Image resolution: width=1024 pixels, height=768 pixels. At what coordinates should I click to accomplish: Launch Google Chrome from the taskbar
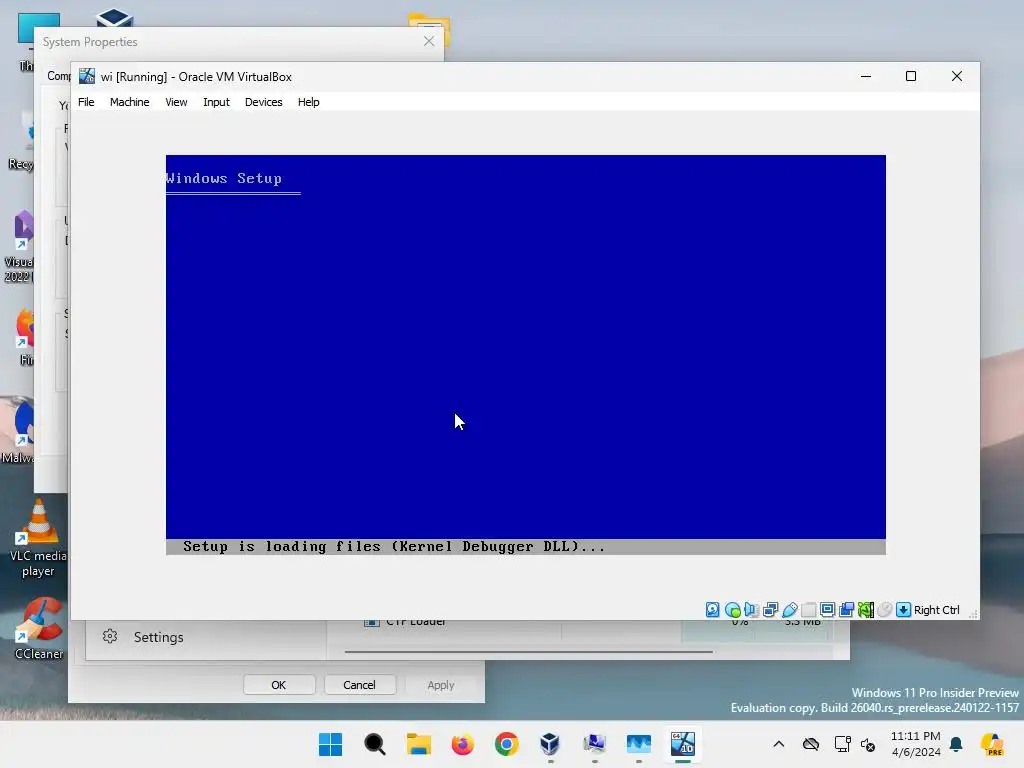[x=507, y=744]
